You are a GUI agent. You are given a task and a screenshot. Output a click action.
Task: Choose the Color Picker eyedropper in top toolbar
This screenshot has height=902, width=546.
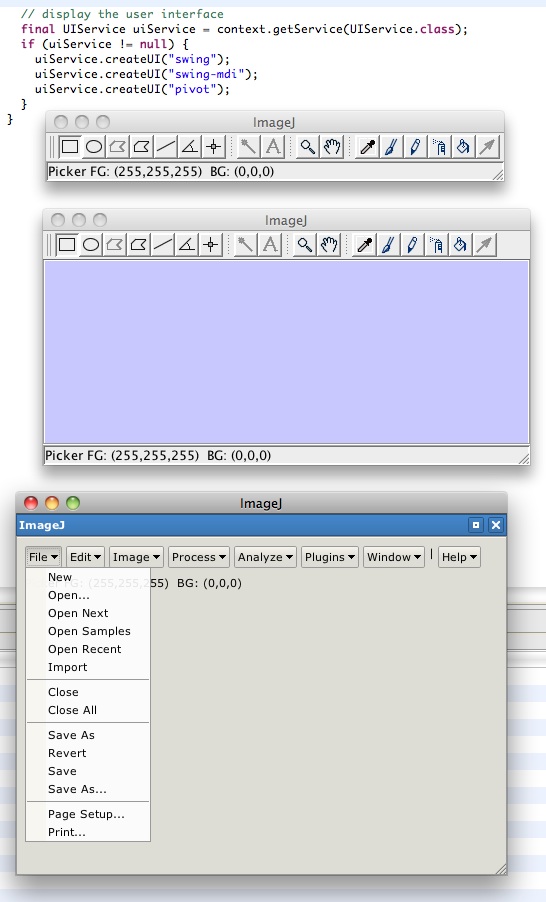point(368,147)
